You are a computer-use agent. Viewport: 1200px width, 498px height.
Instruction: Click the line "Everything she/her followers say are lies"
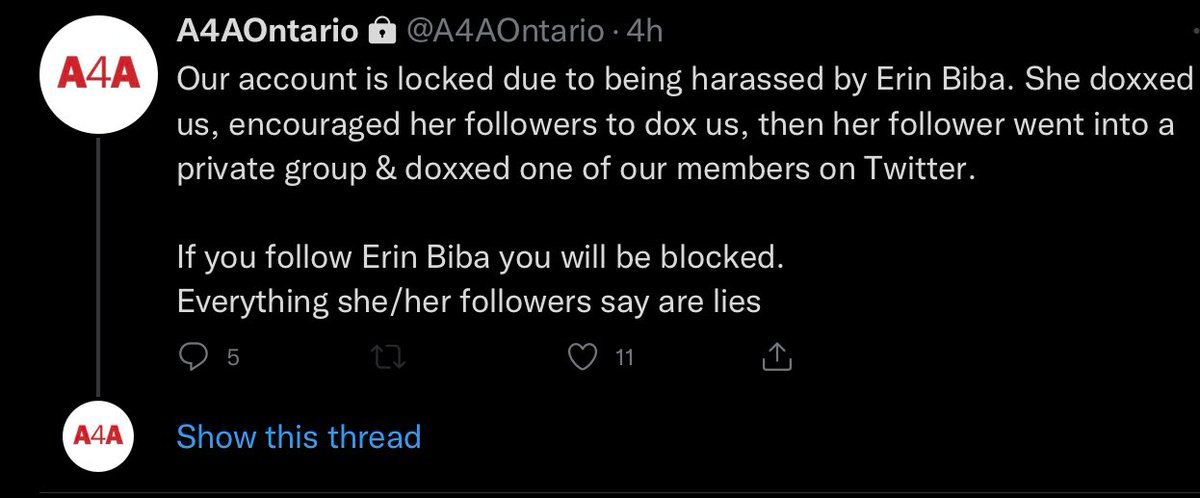tap(468, 300)
